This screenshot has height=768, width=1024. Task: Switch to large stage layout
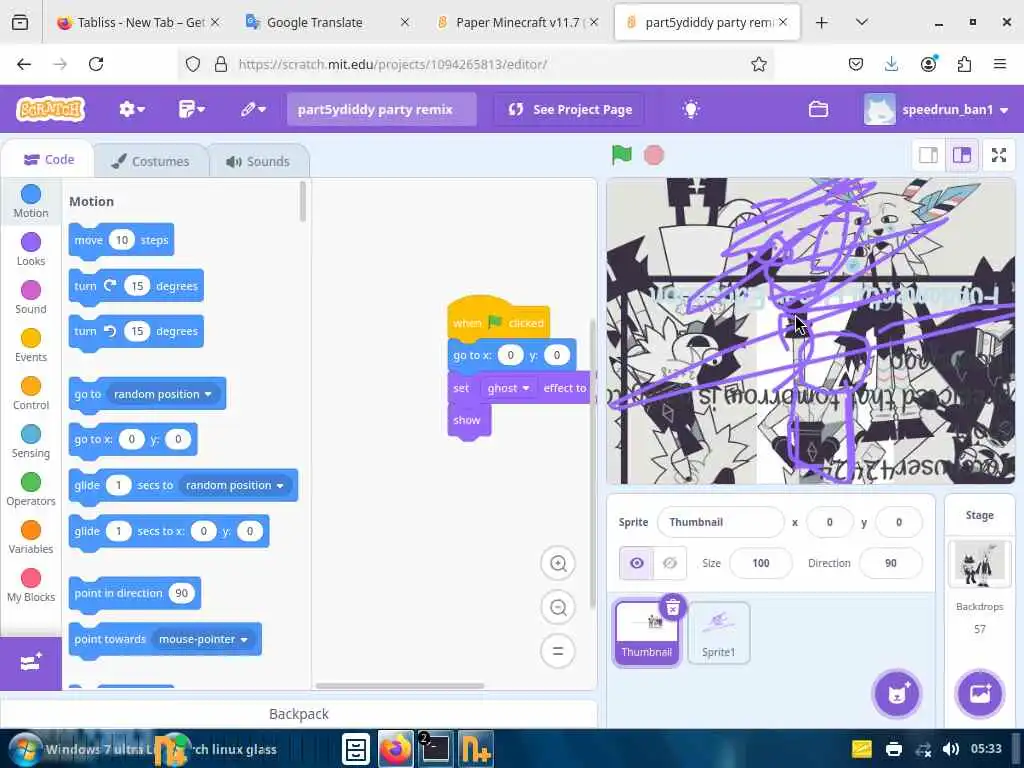[x=961, y=155]
